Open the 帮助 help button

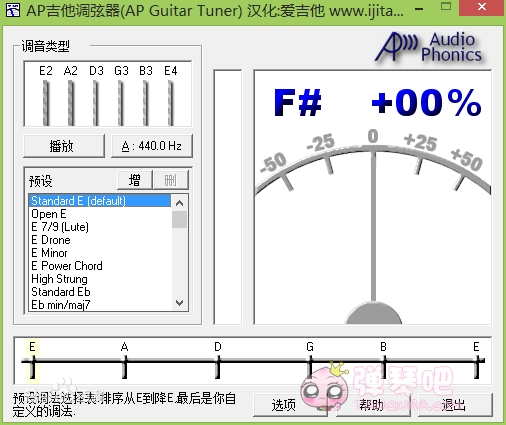373,405
